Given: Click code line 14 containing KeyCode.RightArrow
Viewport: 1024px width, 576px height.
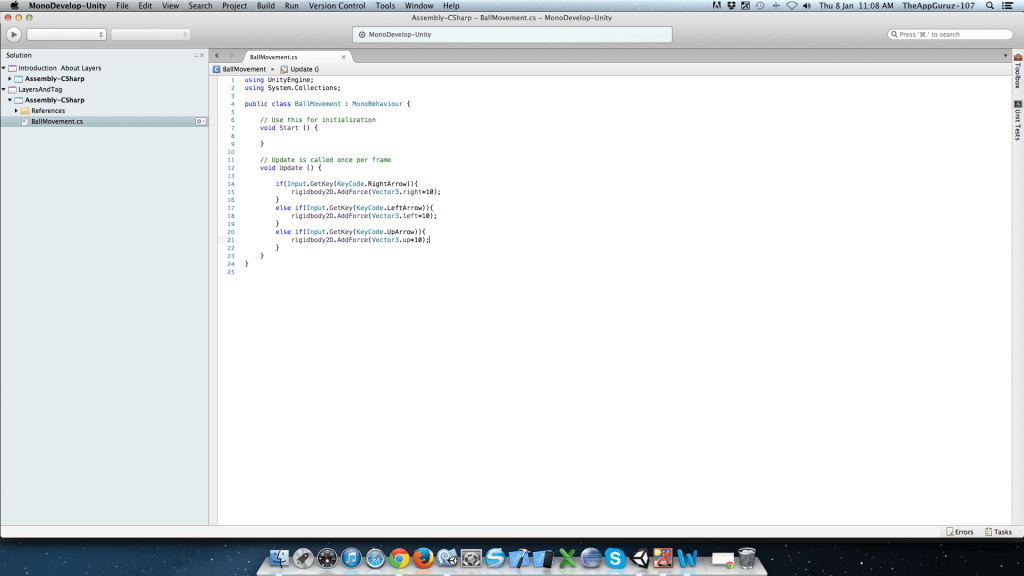Looking at the screenshot, I should click(x=347, y=184).
